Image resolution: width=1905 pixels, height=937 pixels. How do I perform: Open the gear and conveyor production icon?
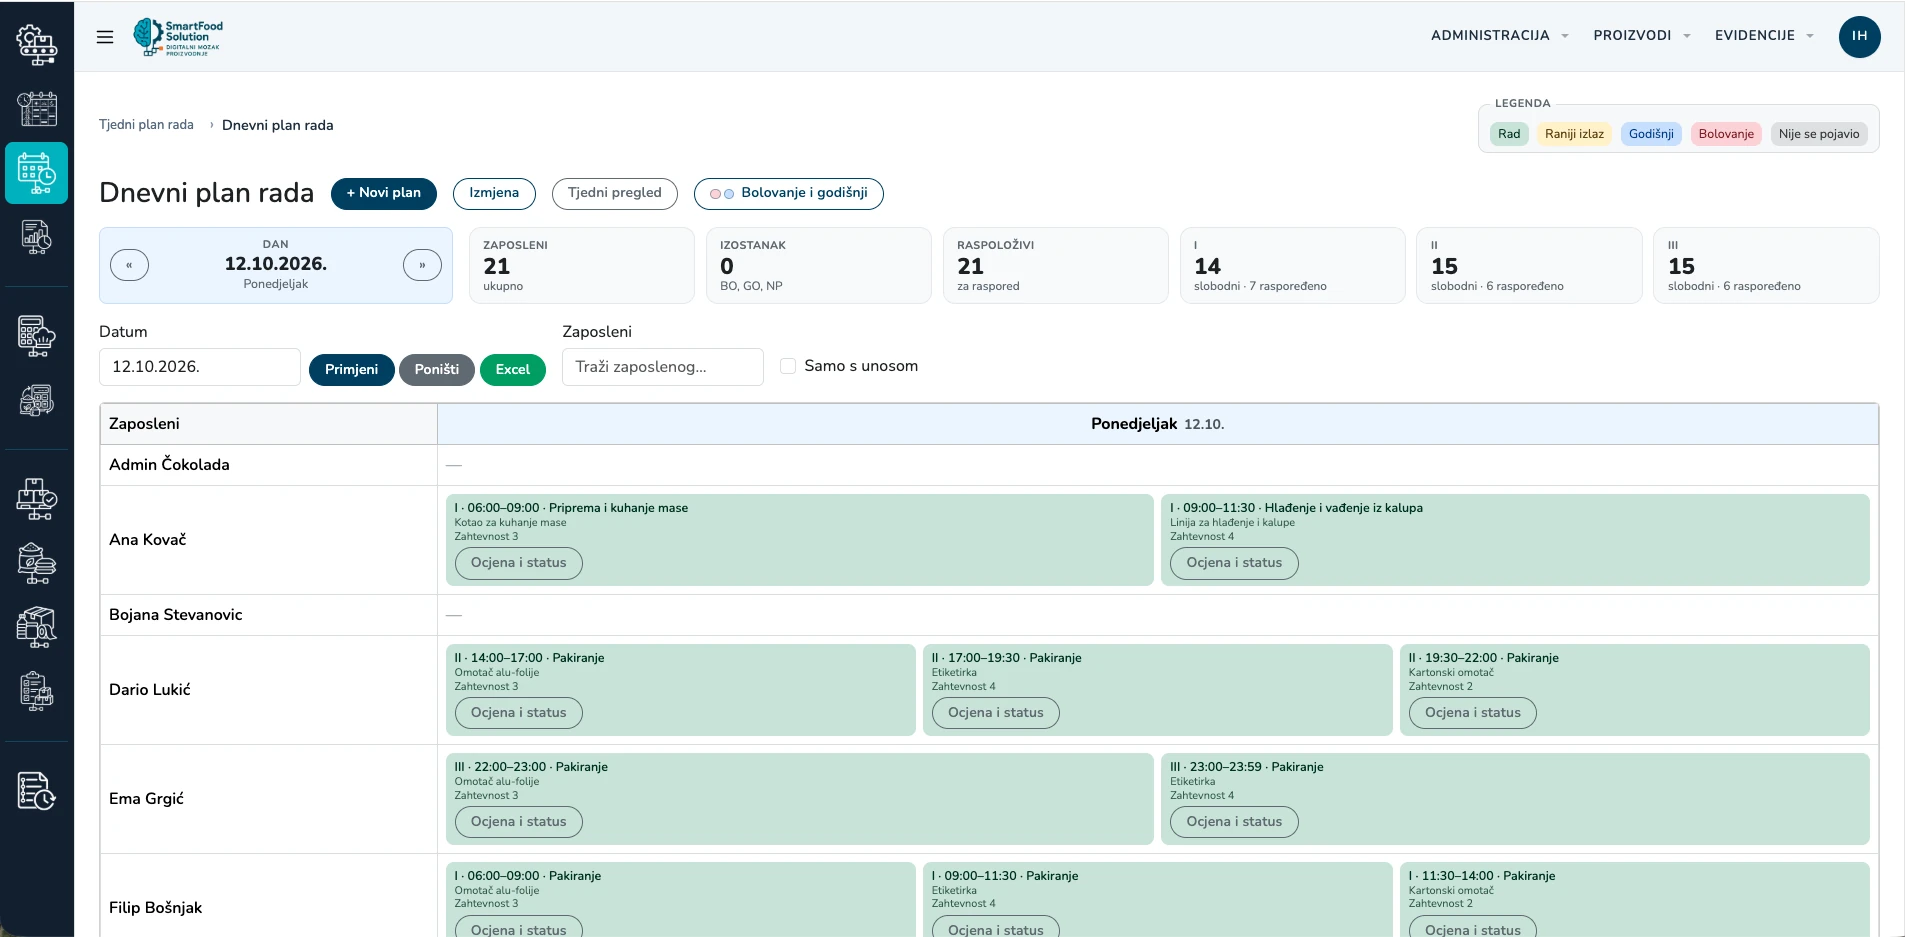(37, 44)
